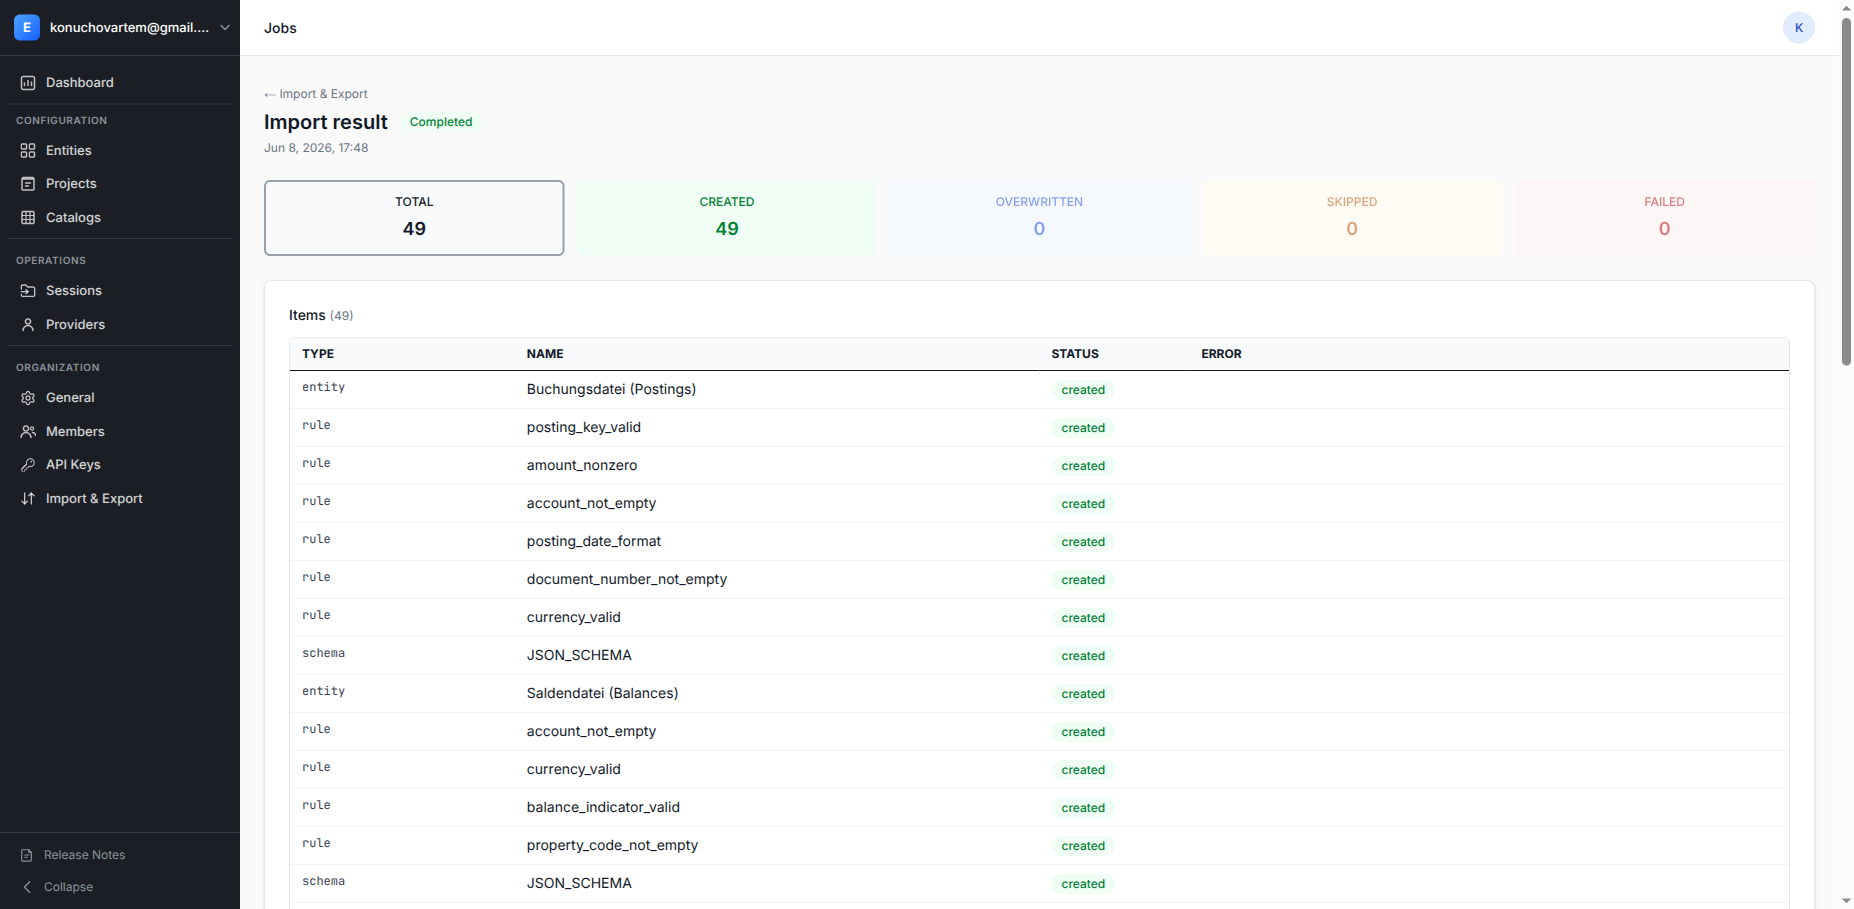Screen dimensions: 1854x909
Task: Filter by the CREATED 49 card
Action: tap(727, 218)
